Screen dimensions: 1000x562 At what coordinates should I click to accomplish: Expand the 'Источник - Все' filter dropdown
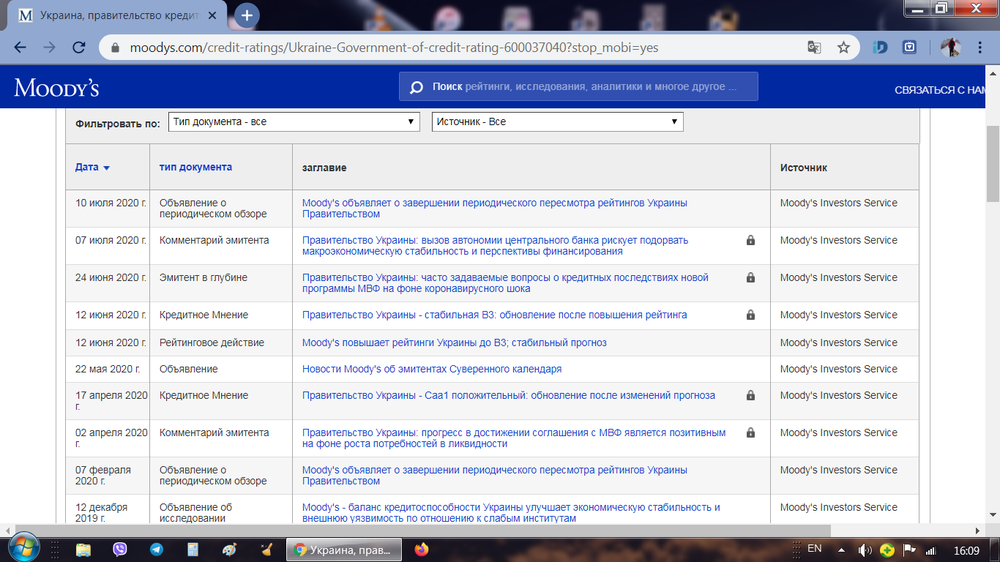(x=557, y=122)
